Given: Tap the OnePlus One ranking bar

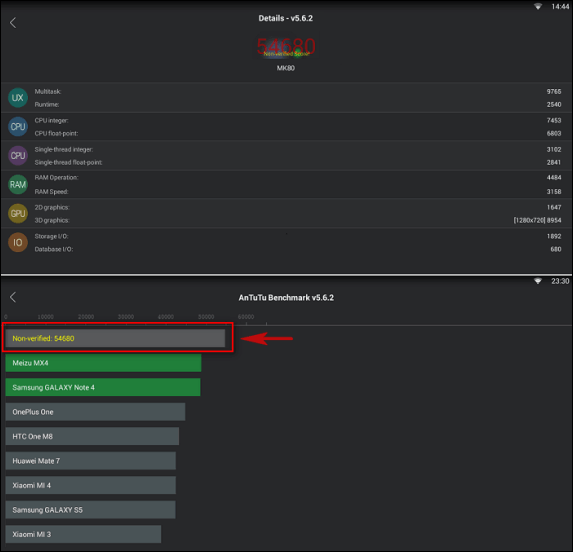Looking at the screenshot, I should 95,412.
